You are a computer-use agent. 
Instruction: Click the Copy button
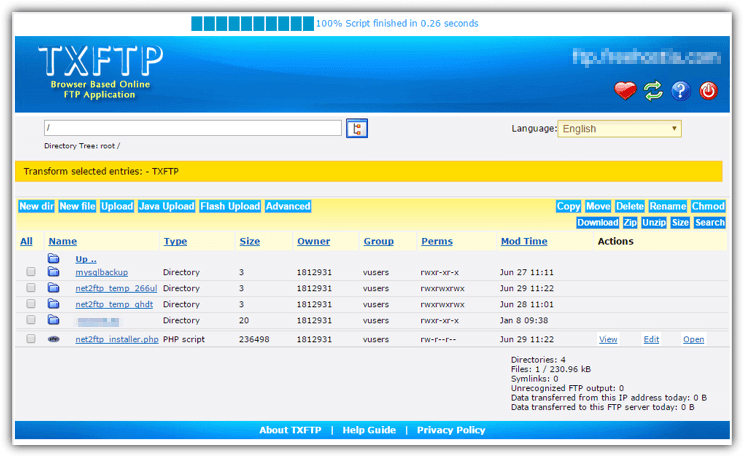point(568,206)
